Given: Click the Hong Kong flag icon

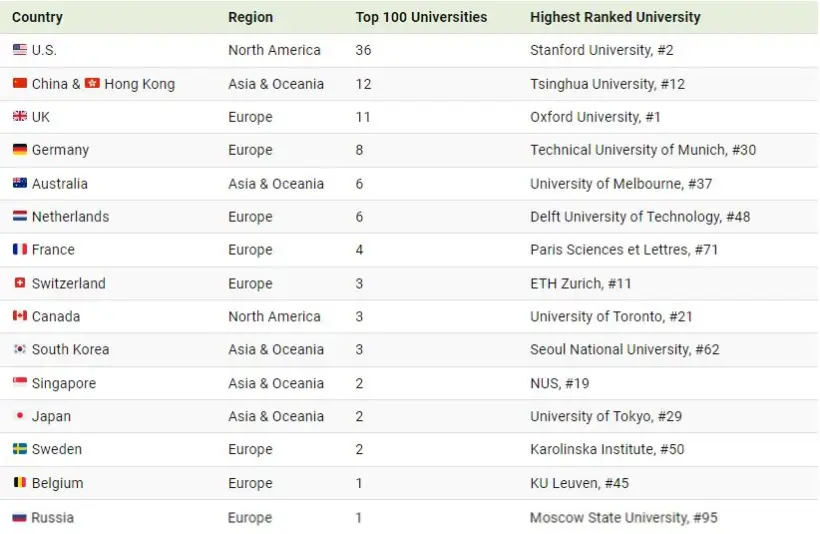Looking at the screenshot, I should 92,83.
